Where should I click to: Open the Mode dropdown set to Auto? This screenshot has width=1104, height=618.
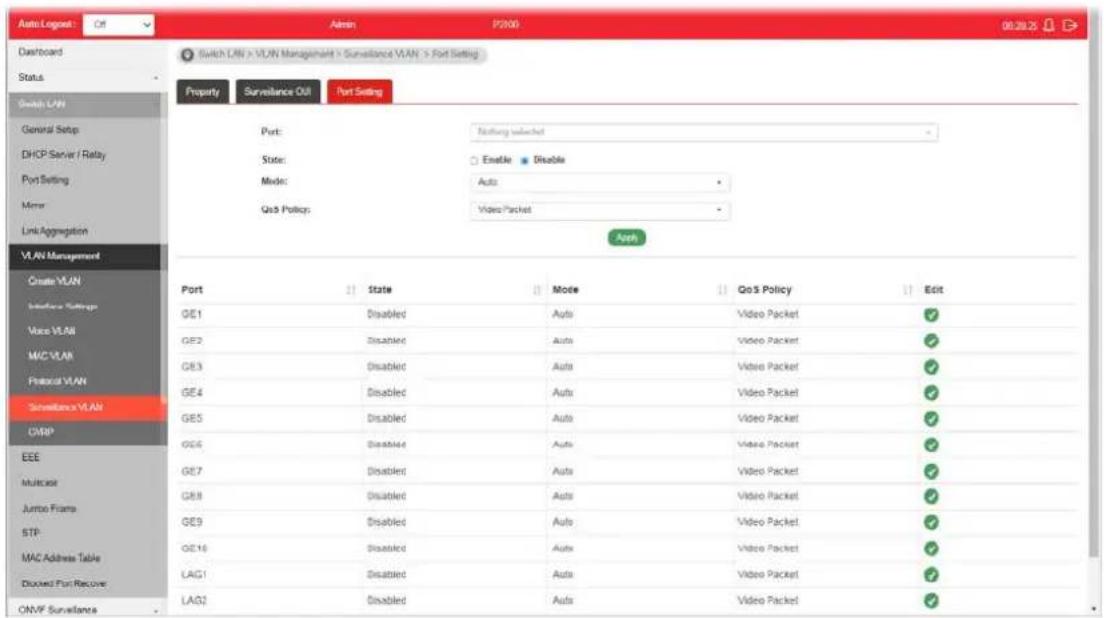pyautogui.click(x=600, y=182)
